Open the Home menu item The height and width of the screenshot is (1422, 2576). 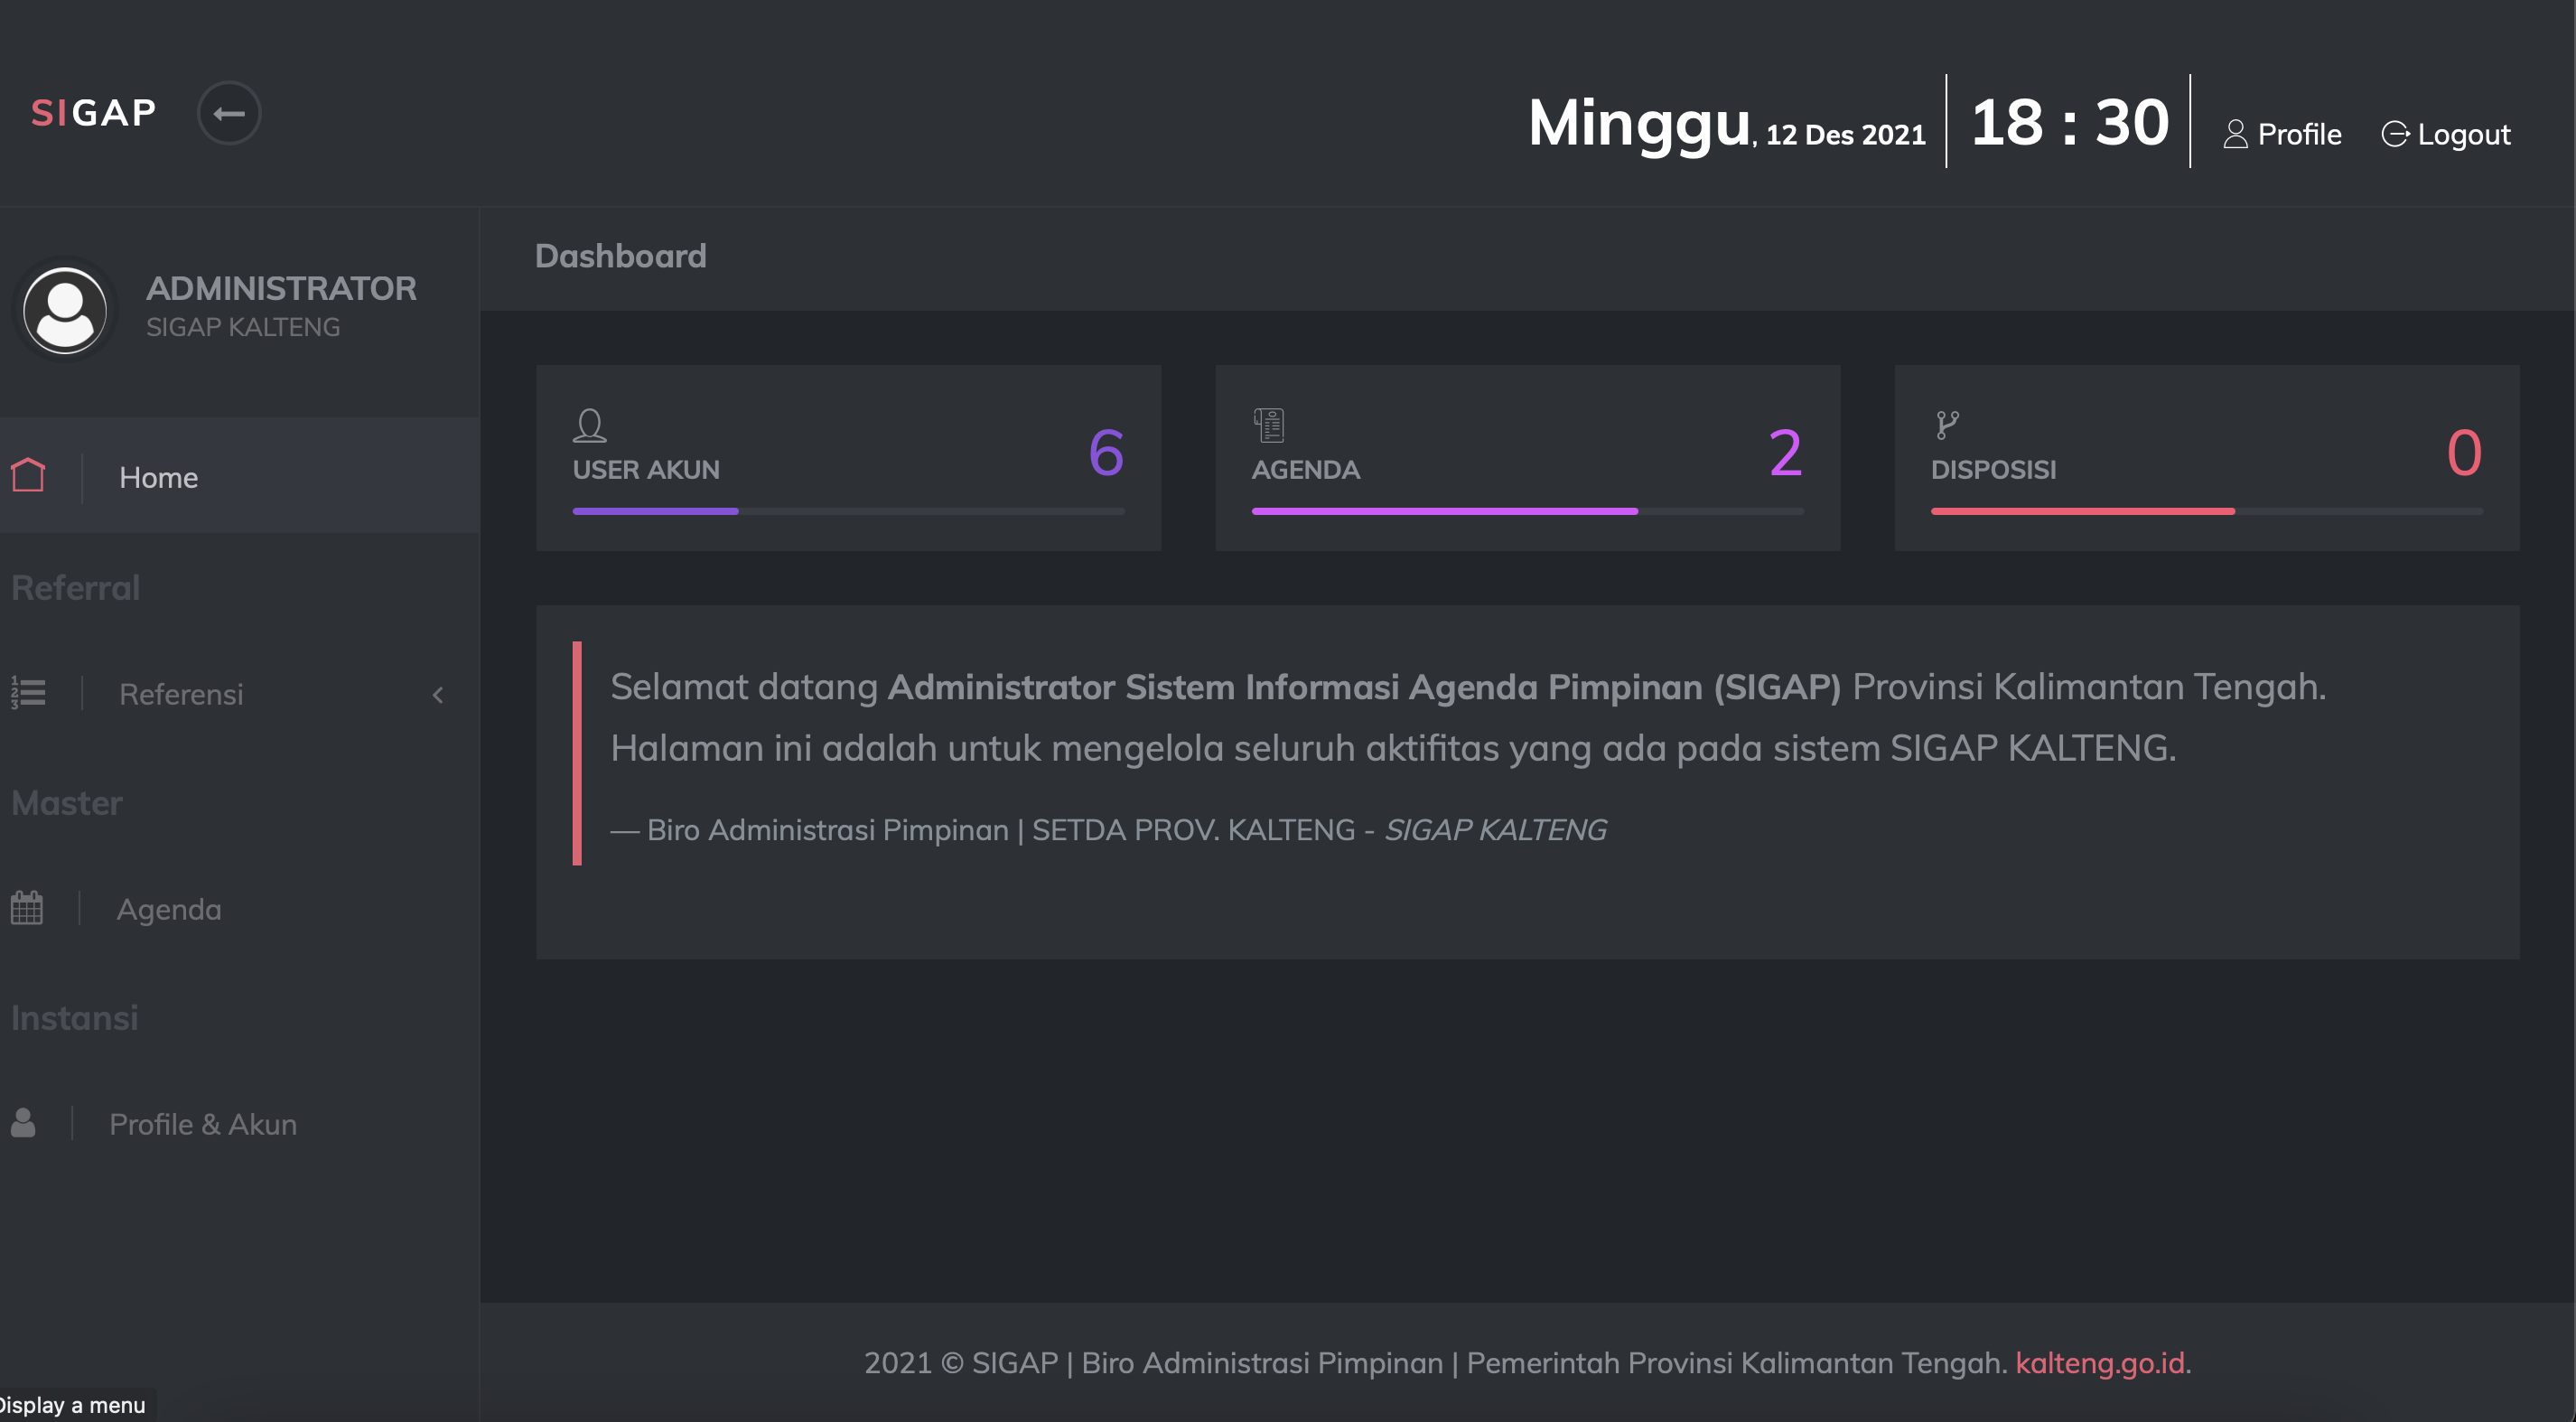[158, 477]
